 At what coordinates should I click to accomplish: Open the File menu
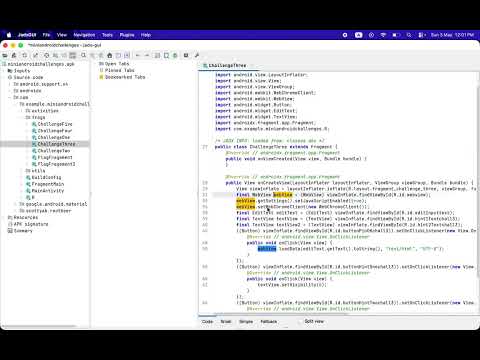pos(46,35)
